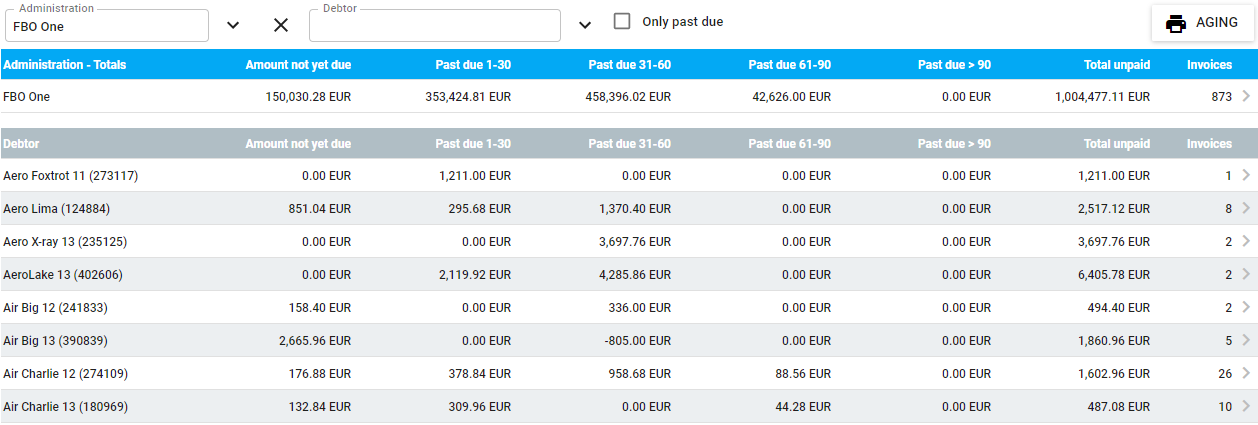1258x425 pixels.
Task: Click the Total unpaid column header in Debtor table
Action: 1117,144
